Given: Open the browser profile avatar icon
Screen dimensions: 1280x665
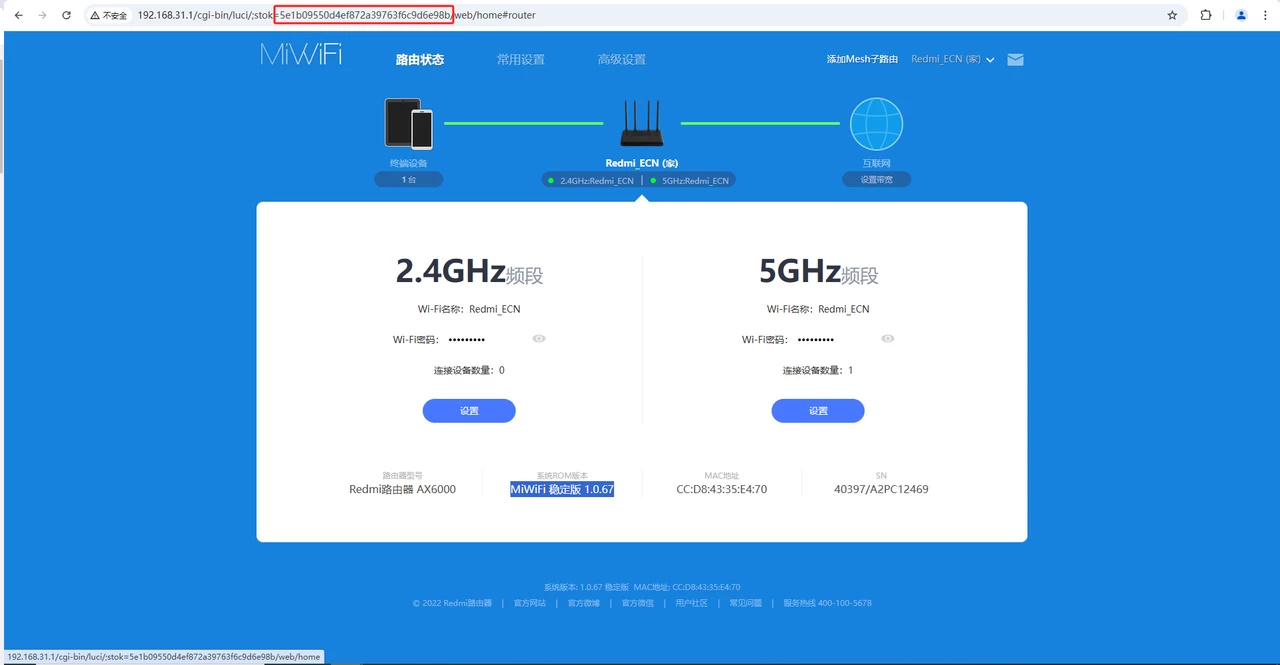Looking at the screenshot, I should point(1241,15).
